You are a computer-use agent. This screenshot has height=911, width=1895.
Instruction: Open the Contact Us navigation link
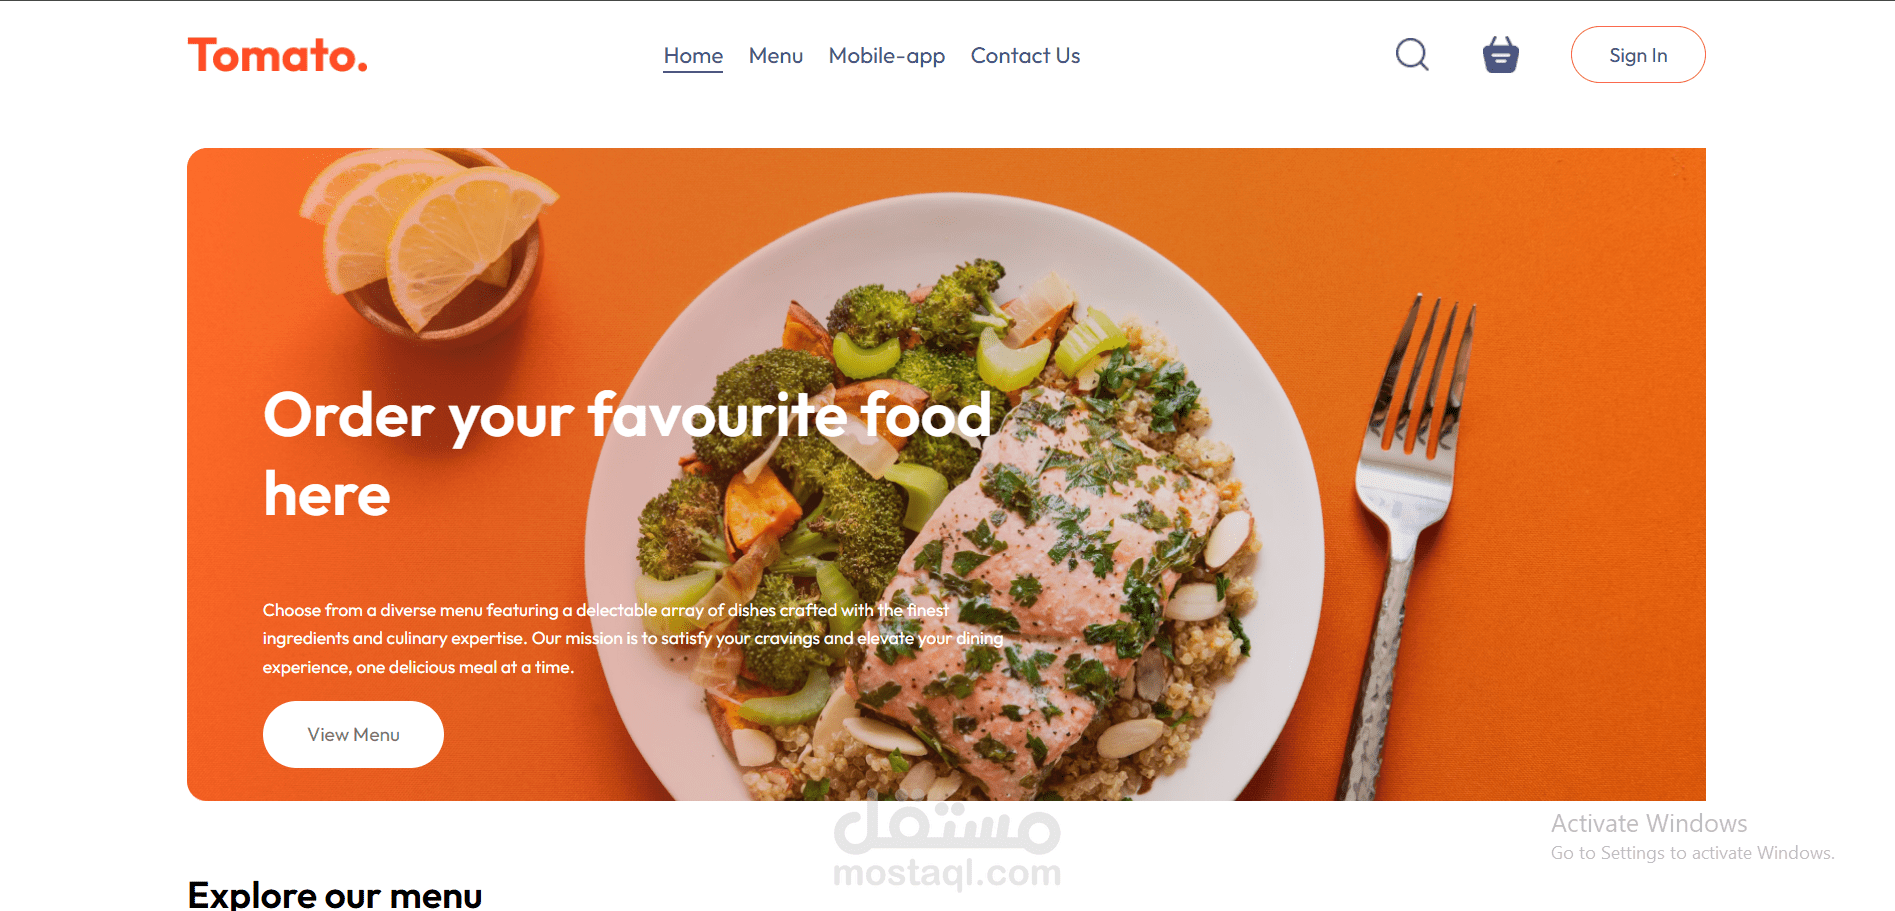click(x=1025, y=56)
